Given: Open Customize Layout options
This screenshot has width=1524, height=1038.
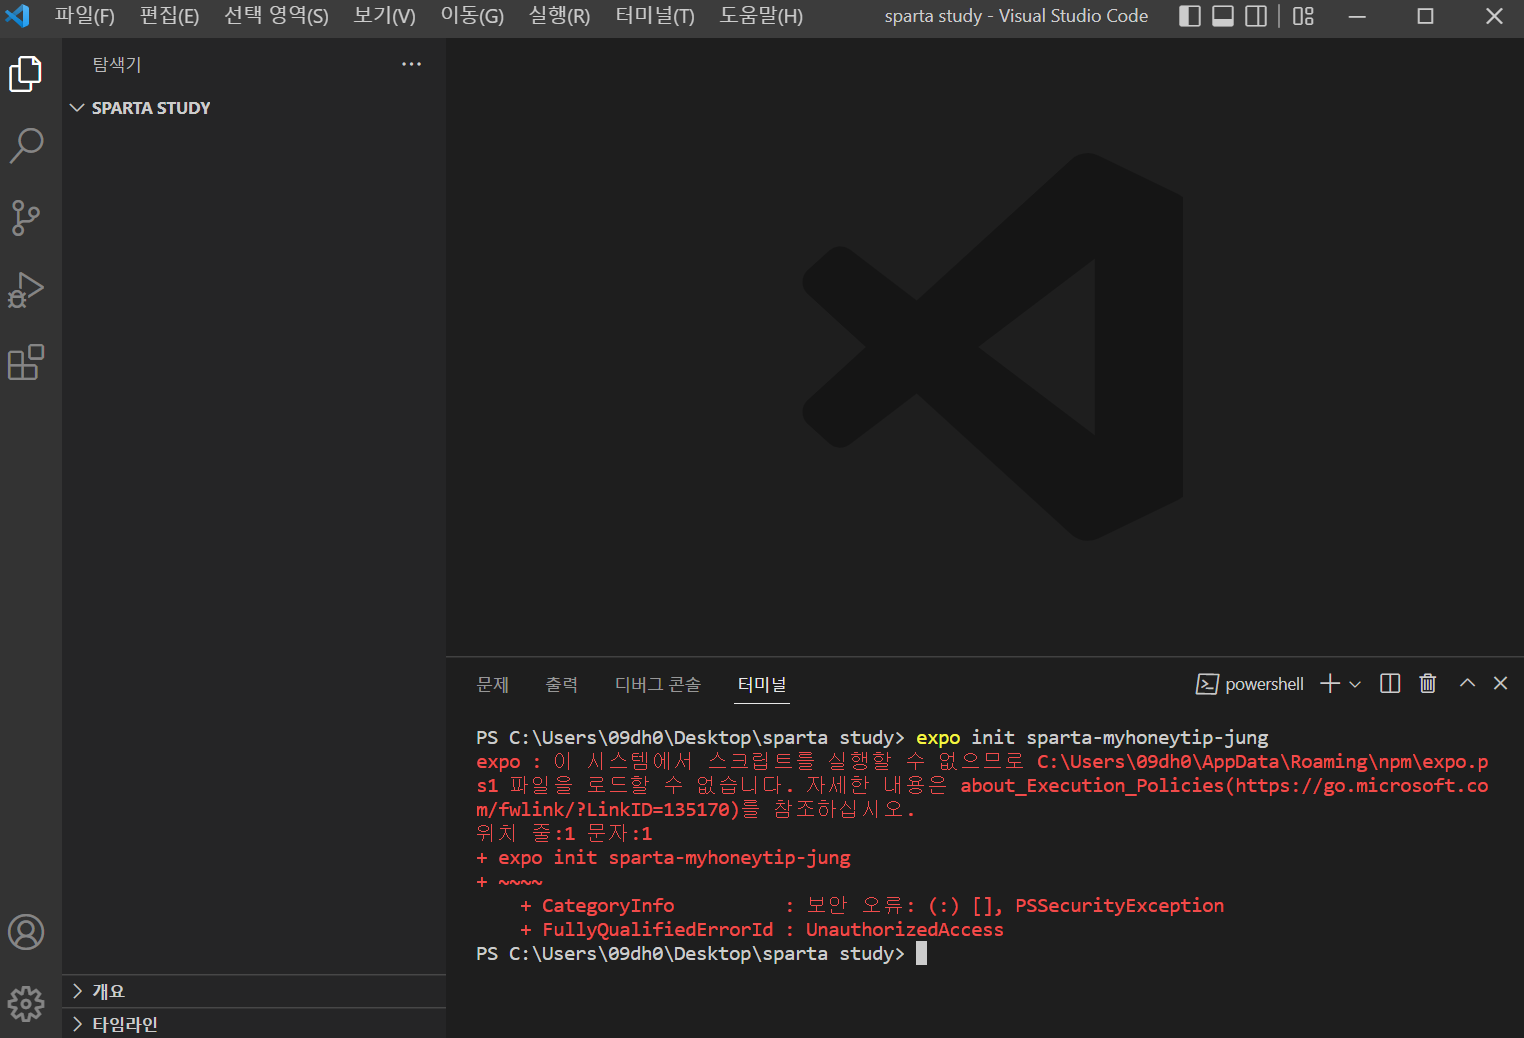Looking at the screenshot, I should point(1303,16).
